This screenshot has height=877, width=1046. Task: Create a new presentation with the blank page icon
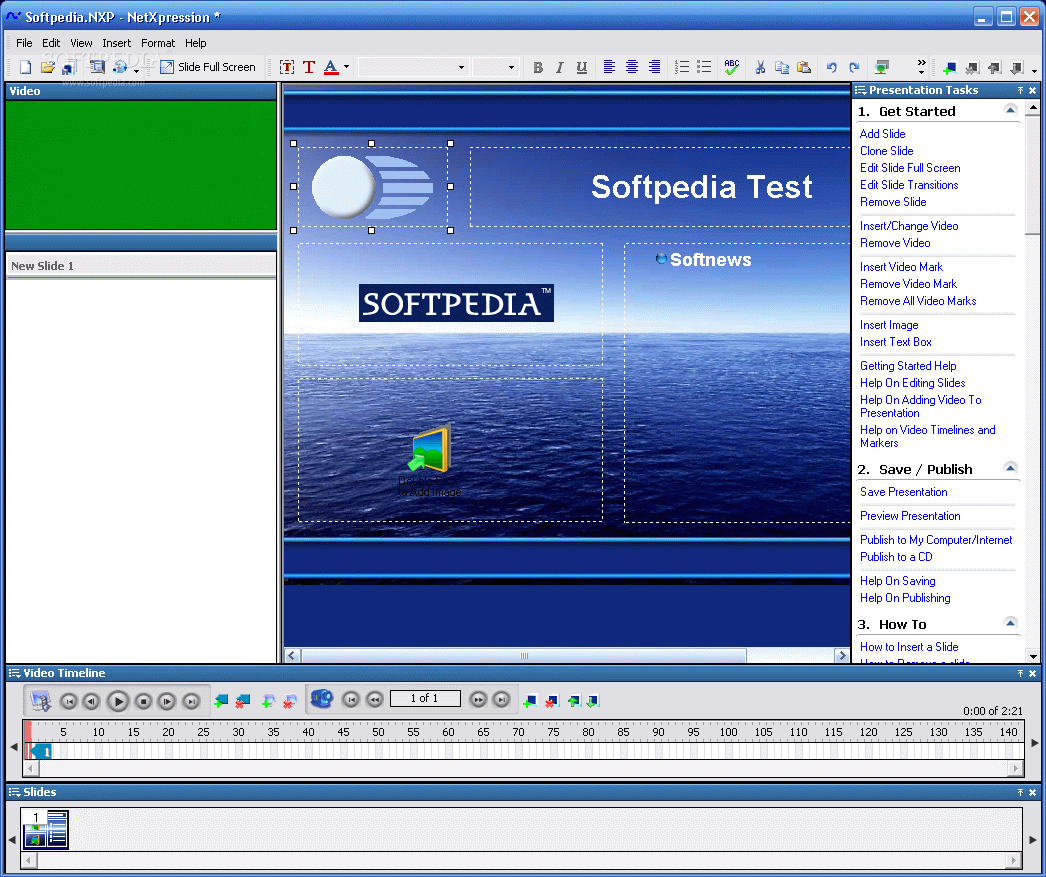[25, 67]
